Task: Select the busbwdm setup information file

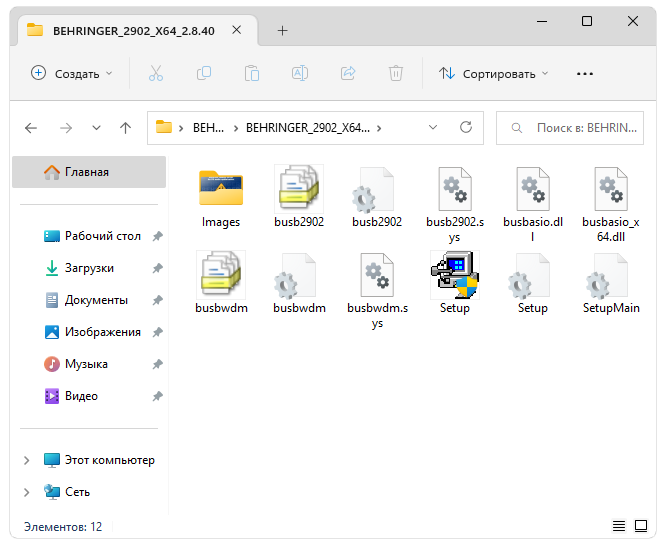Action: point(221,283)
